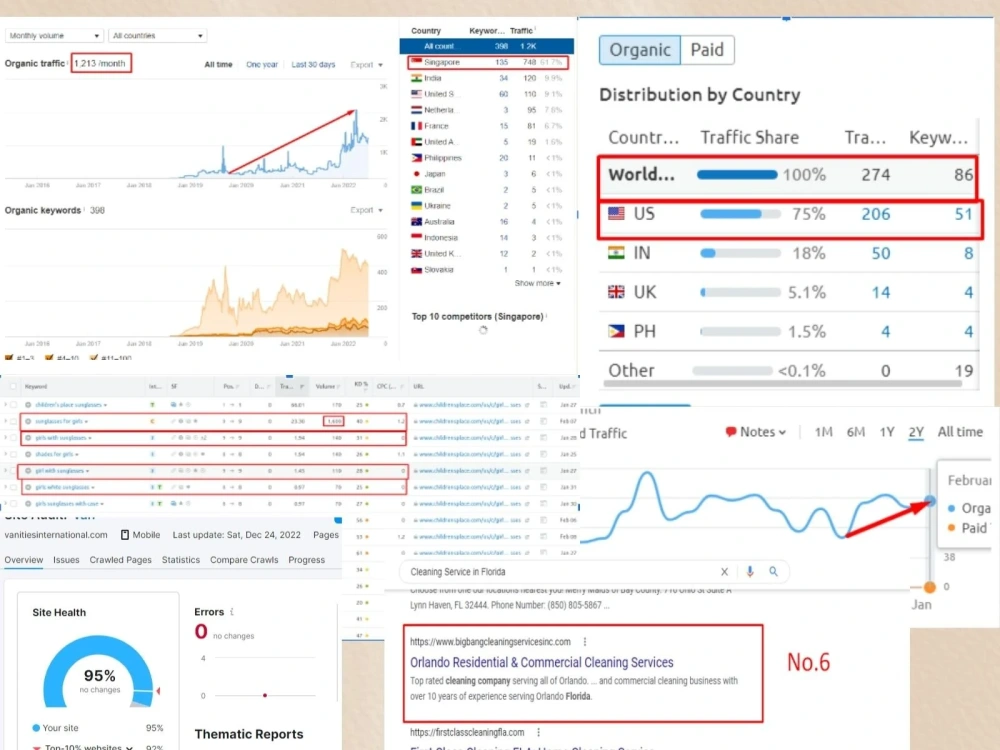
Task: Click the US 75% traffic share bar
Action: tap(740, 214)
